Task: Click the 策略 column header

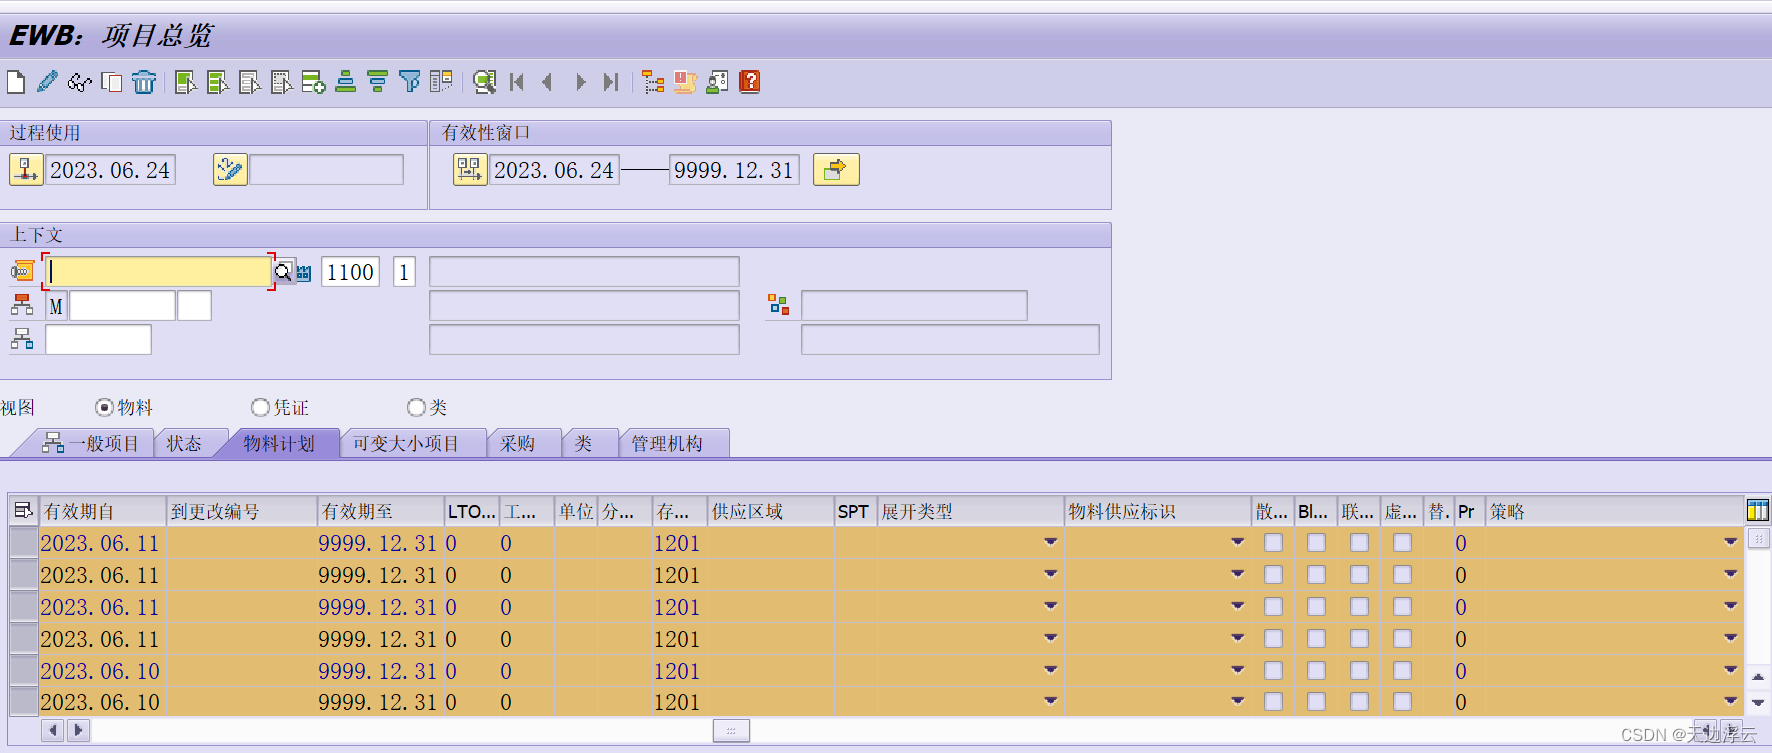Action: tap(1614, 511)
